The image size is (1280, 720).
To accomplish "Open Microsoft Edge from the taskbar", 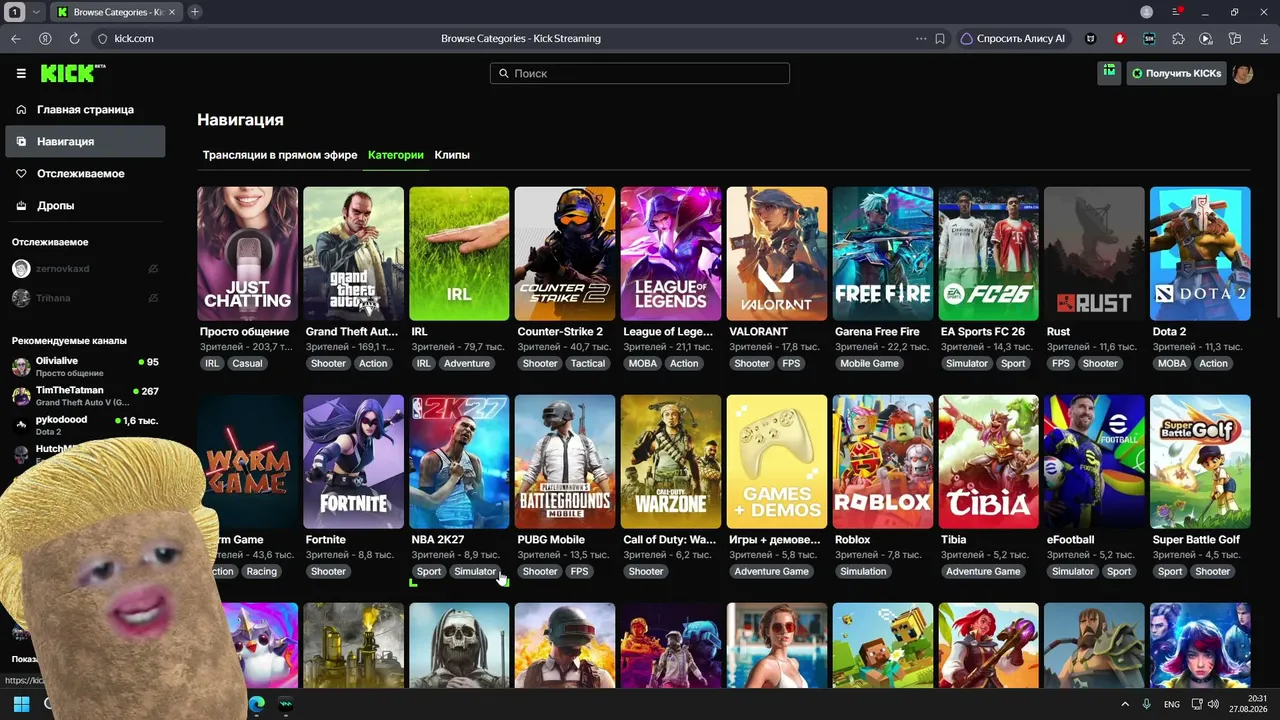I will point(255,704).
